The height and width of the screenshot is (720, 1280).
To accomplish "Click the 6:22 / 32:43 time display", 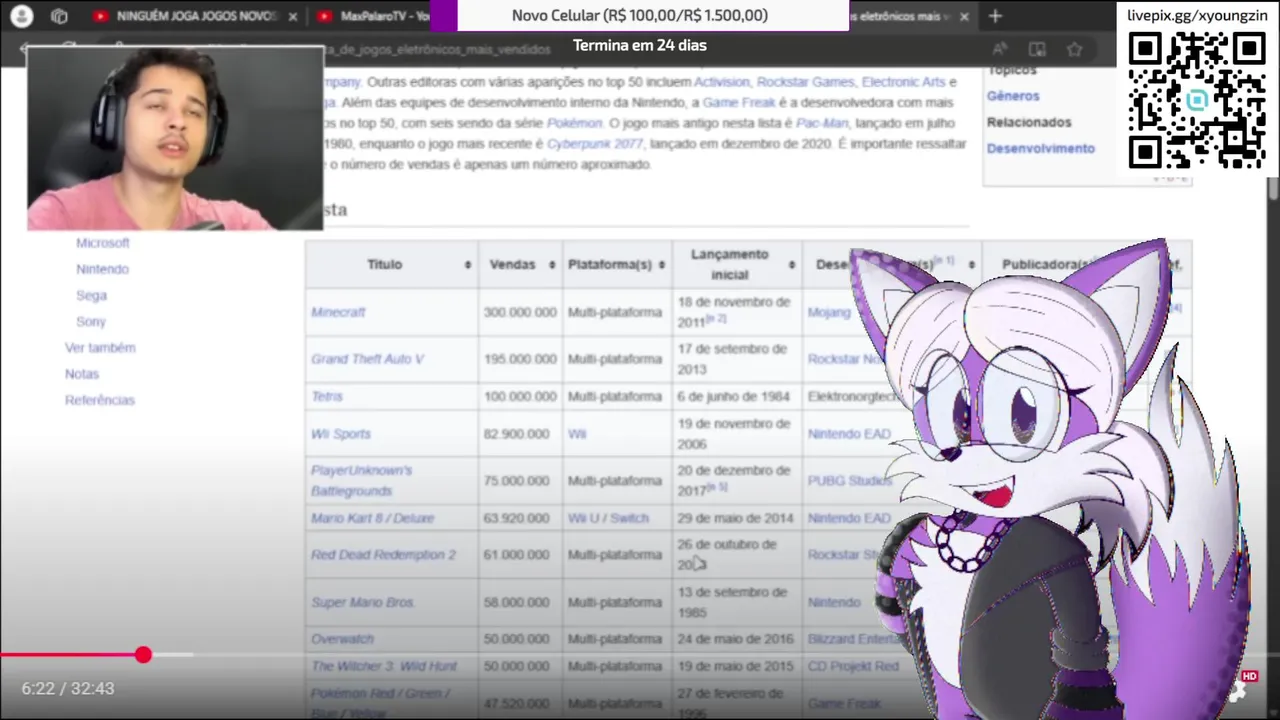I will tap(68, 688).
